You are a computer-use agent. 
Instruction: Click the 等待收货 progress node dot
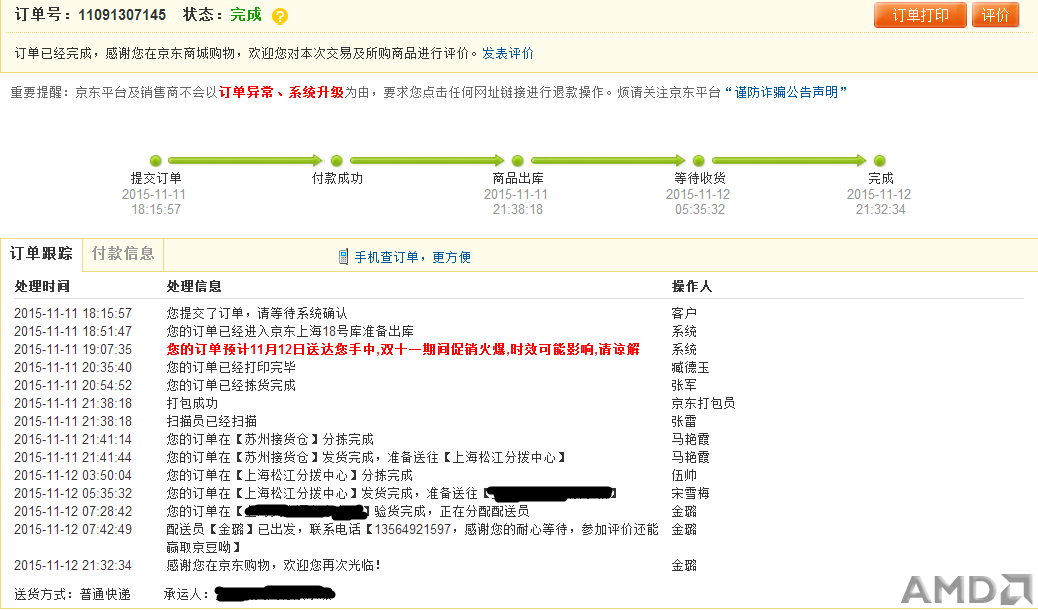698,160
